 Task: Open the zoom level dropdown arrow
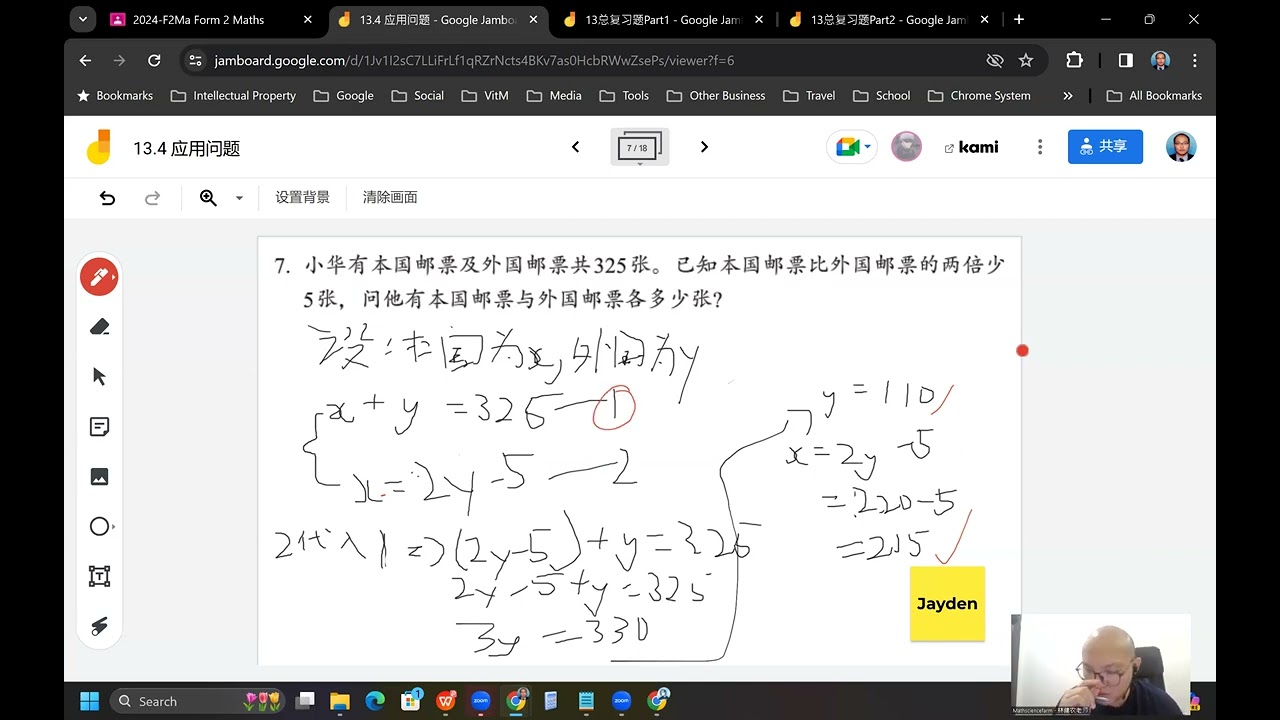pos(239,198)
